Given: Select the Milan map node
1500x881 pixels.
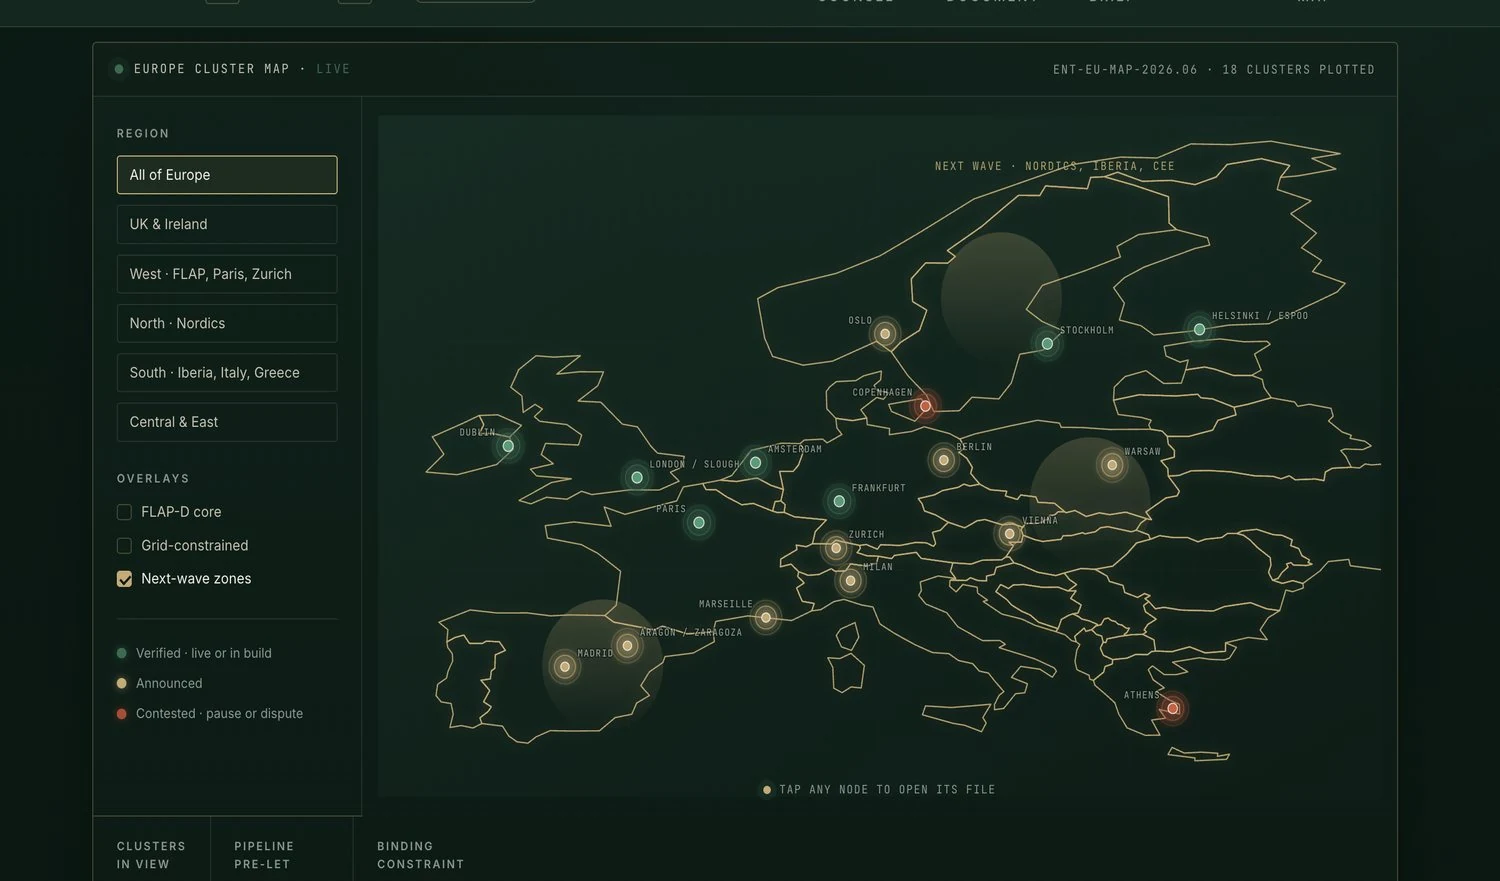Looking at the screenshot, I should 851,580.
